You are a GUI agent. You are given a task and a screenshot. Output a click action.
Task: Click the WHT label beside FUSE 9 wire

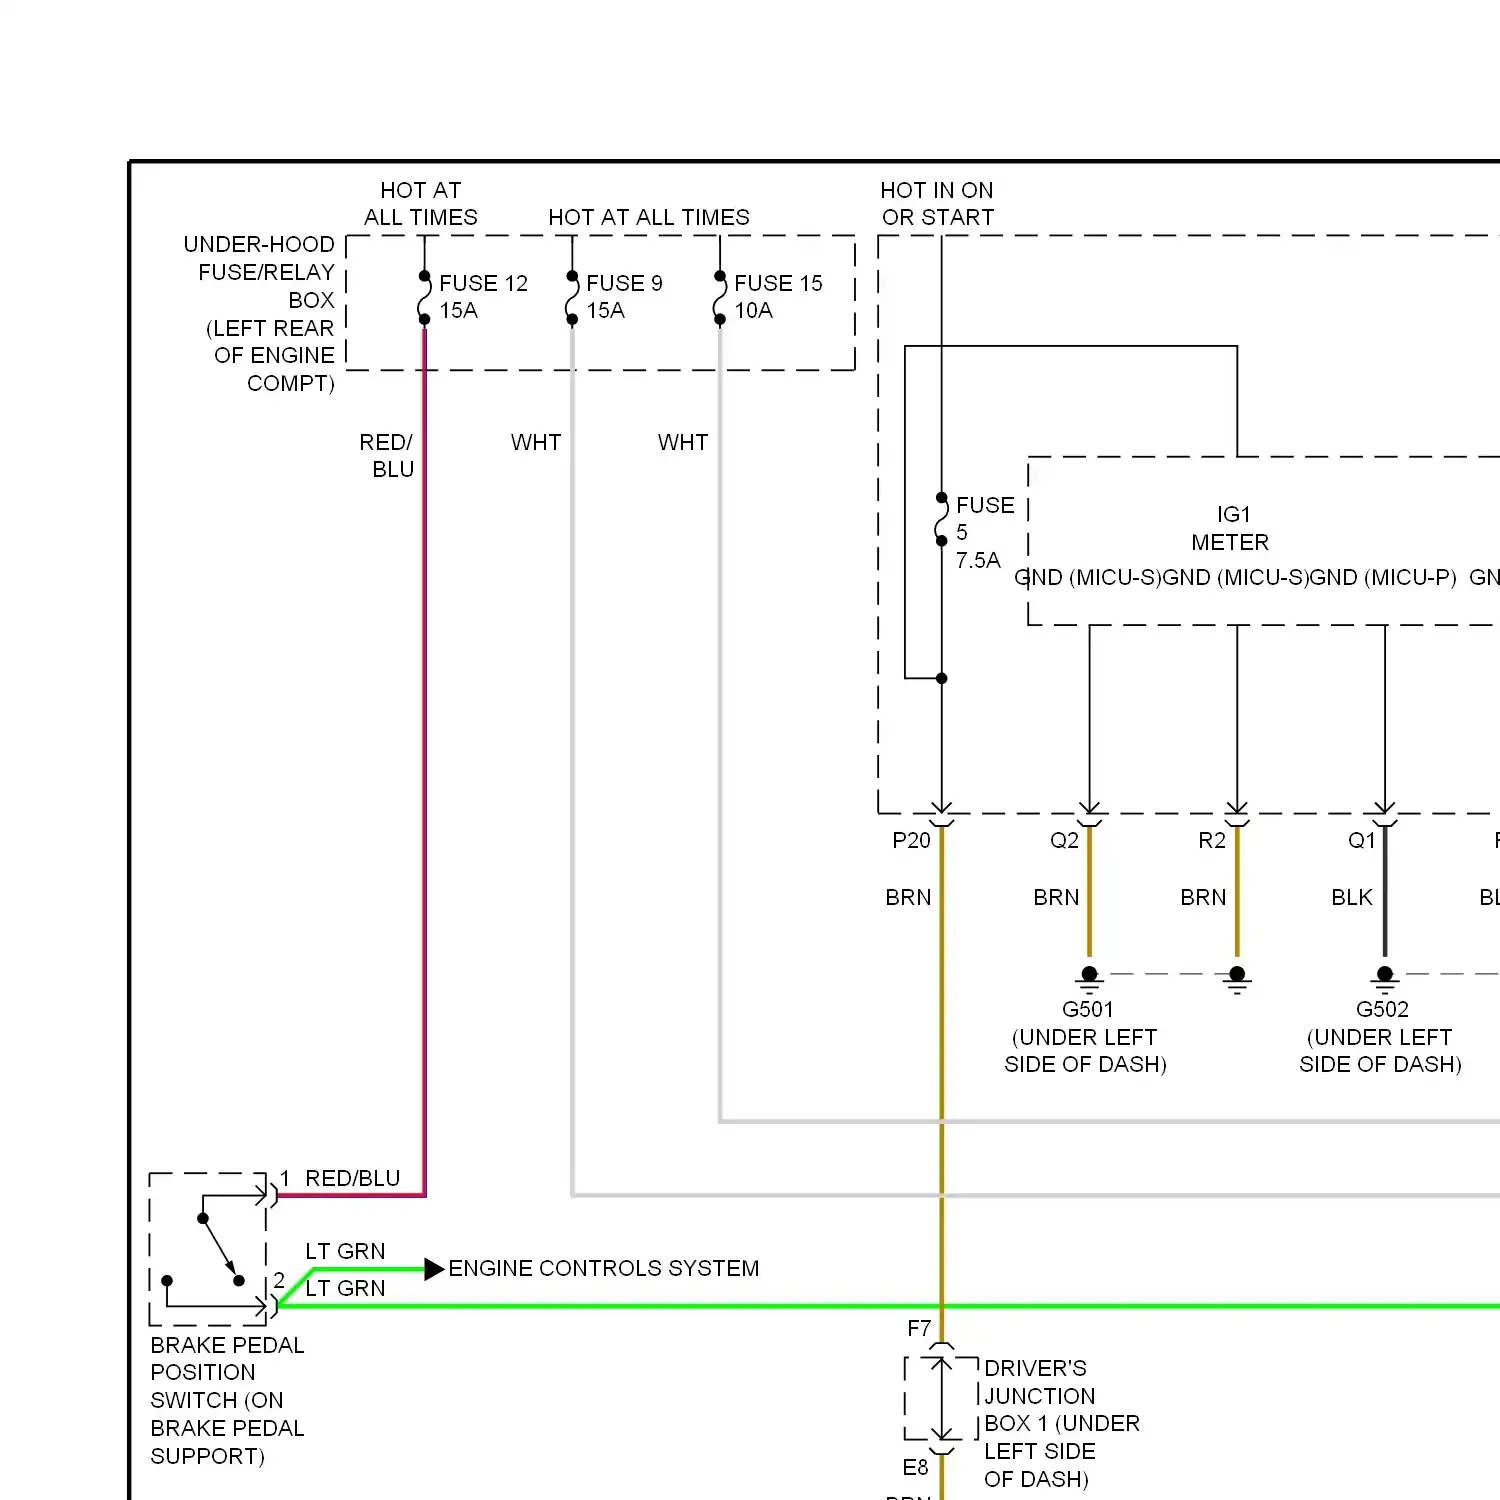pyautogui.click(x=536, y=442)
